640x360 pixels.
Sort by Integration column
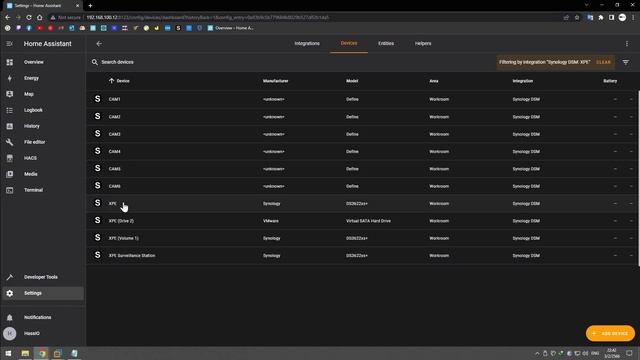(522, 81)
